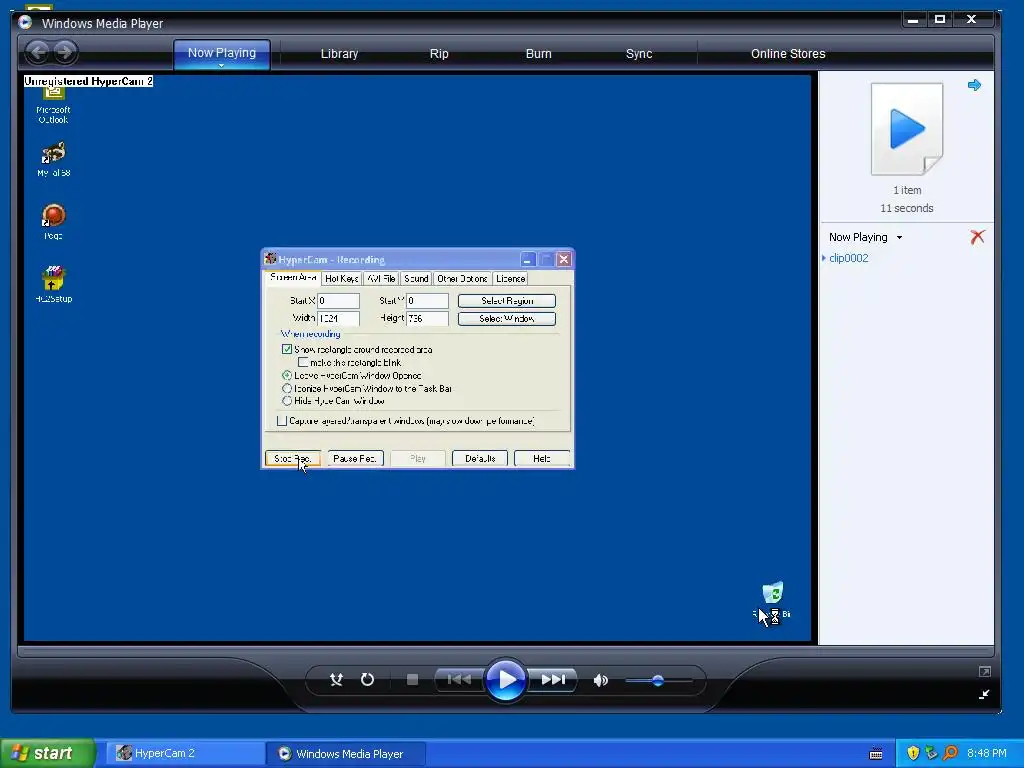Open the Other Options tab in HyperCam dialog
This screenshot has width=1024, height=768.
point(462,278)
